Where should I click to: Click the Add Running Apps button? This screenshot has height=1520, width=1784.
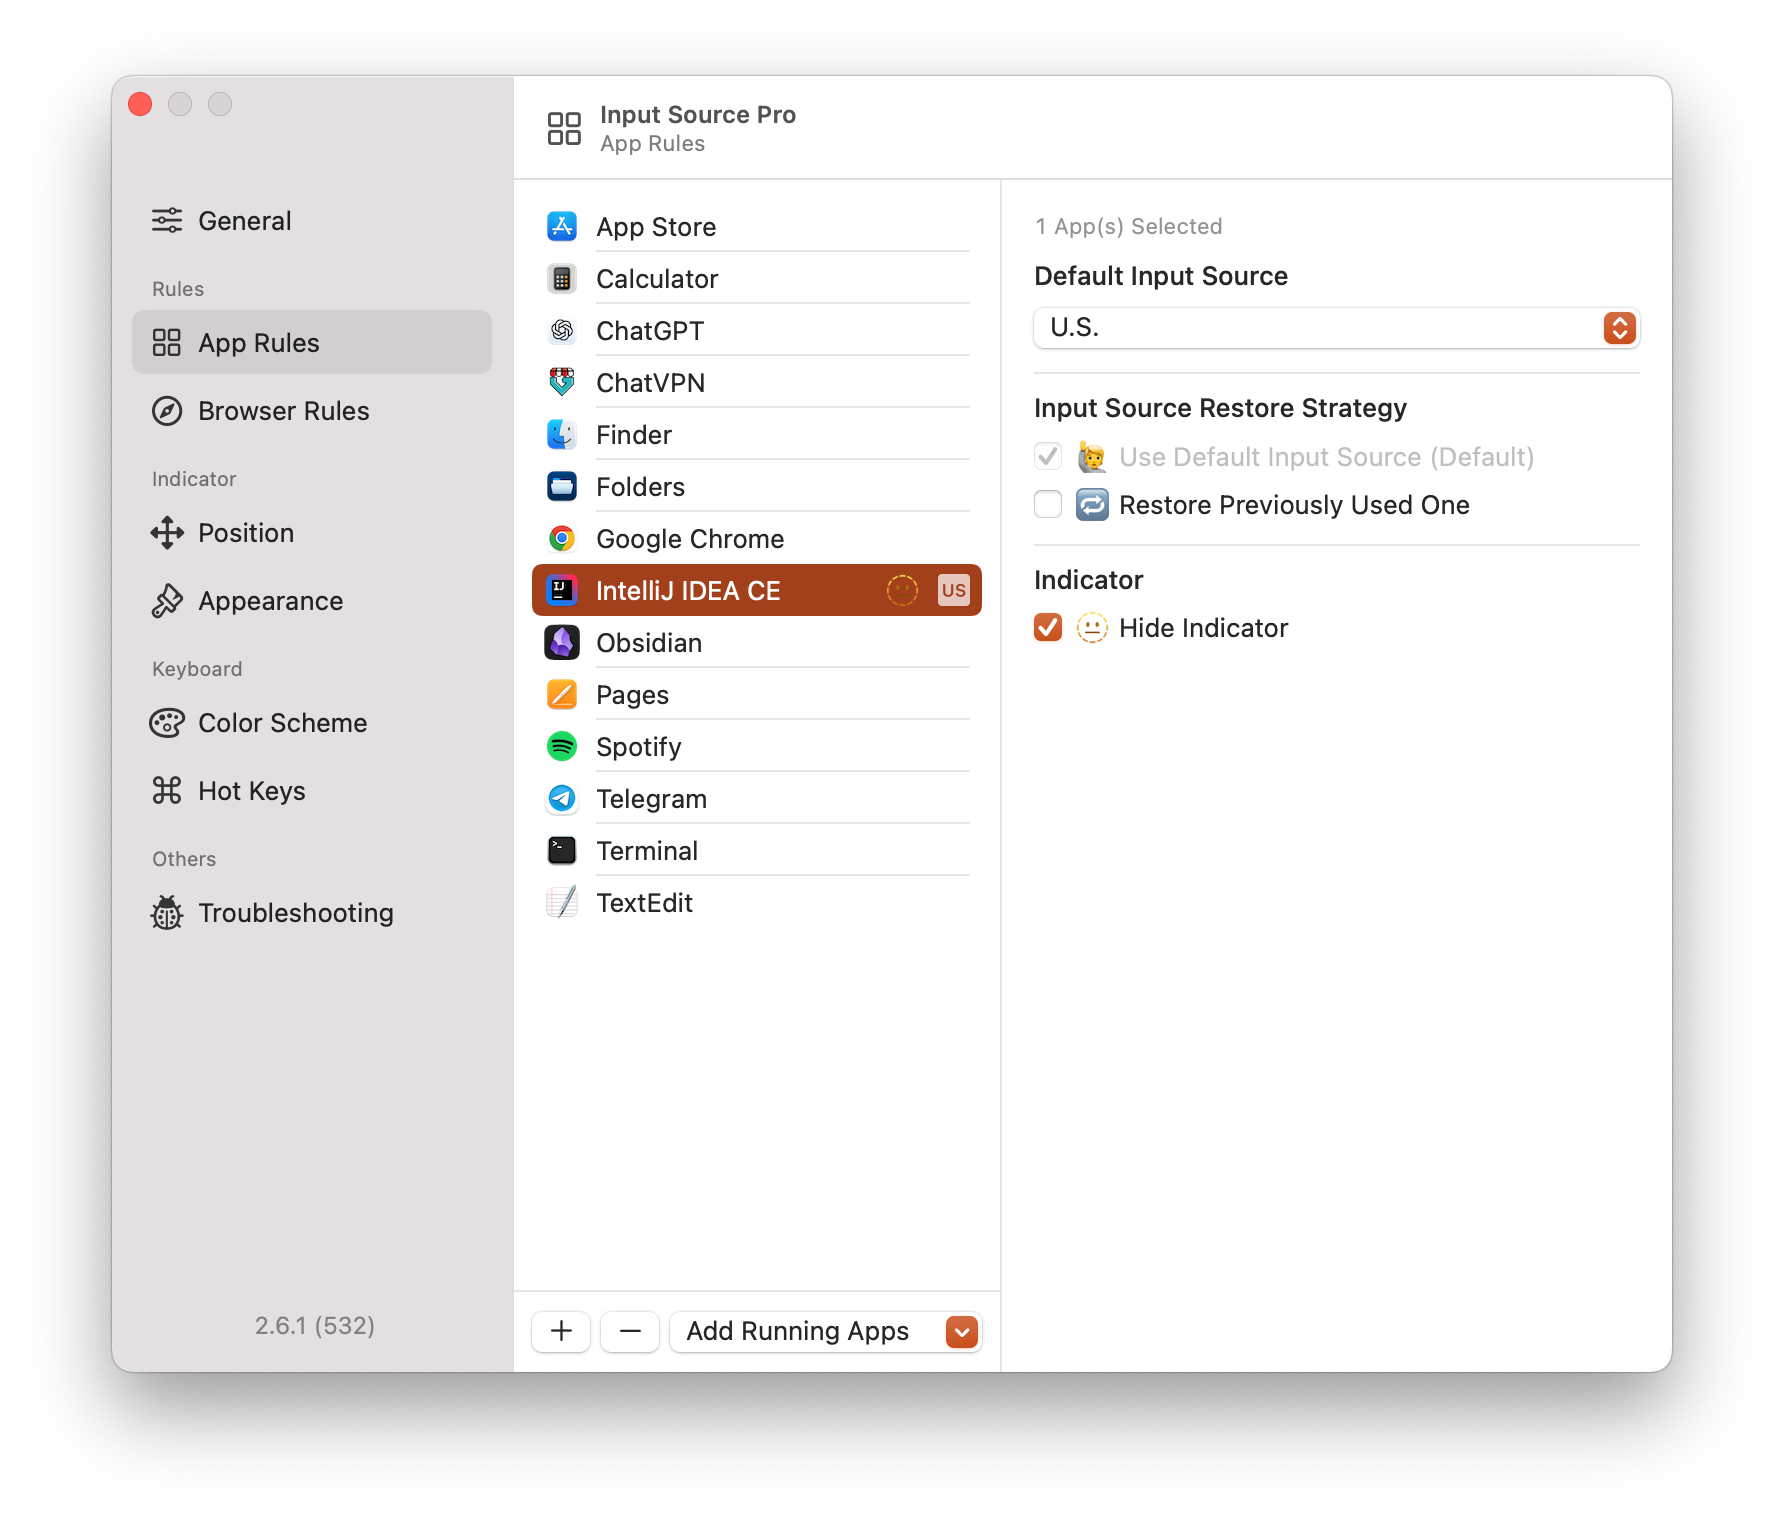825,1332
